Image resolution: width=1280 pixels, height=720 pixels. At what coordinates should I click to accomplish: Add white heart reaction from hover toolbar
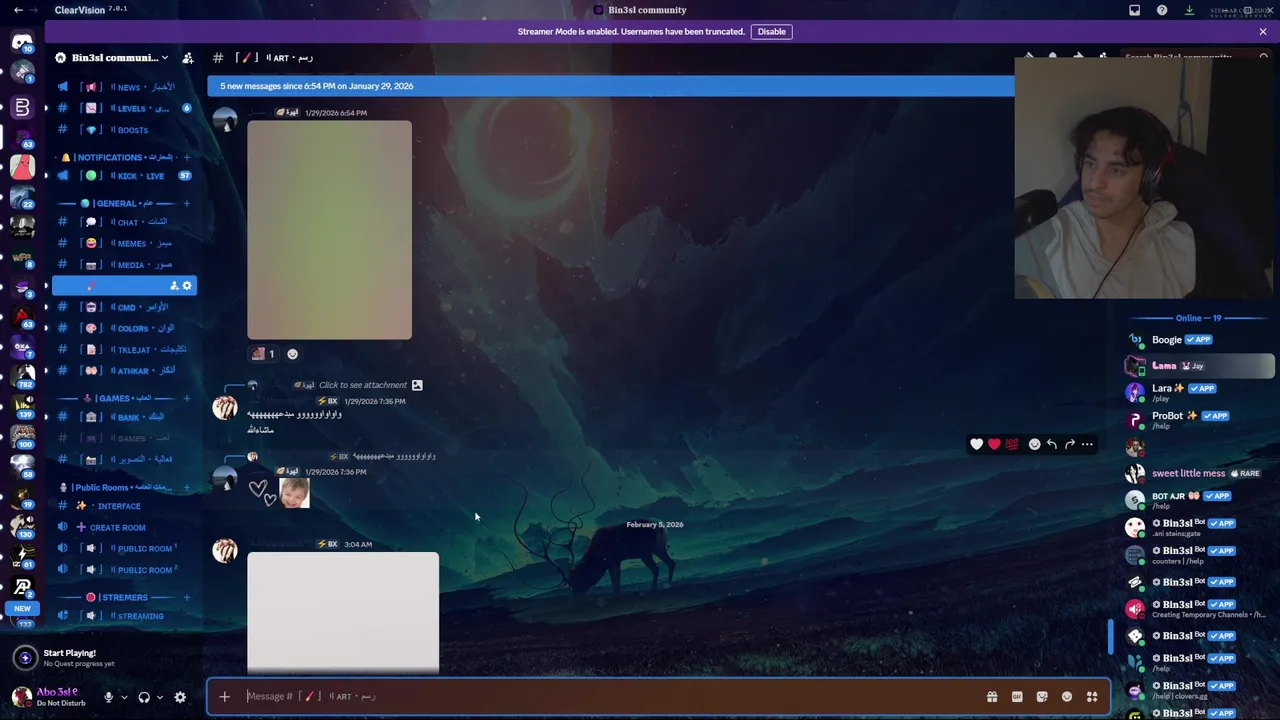click(977, 444)
